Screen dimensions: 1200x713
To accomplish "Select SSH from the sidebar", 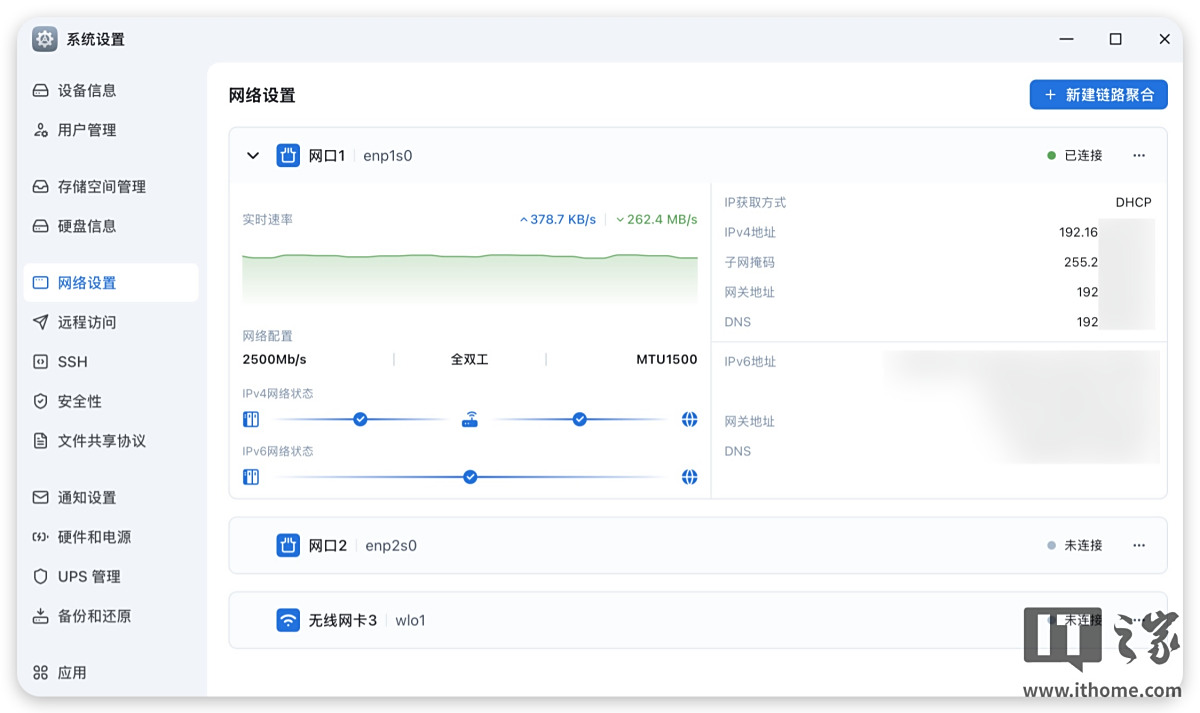I will 72,362.
